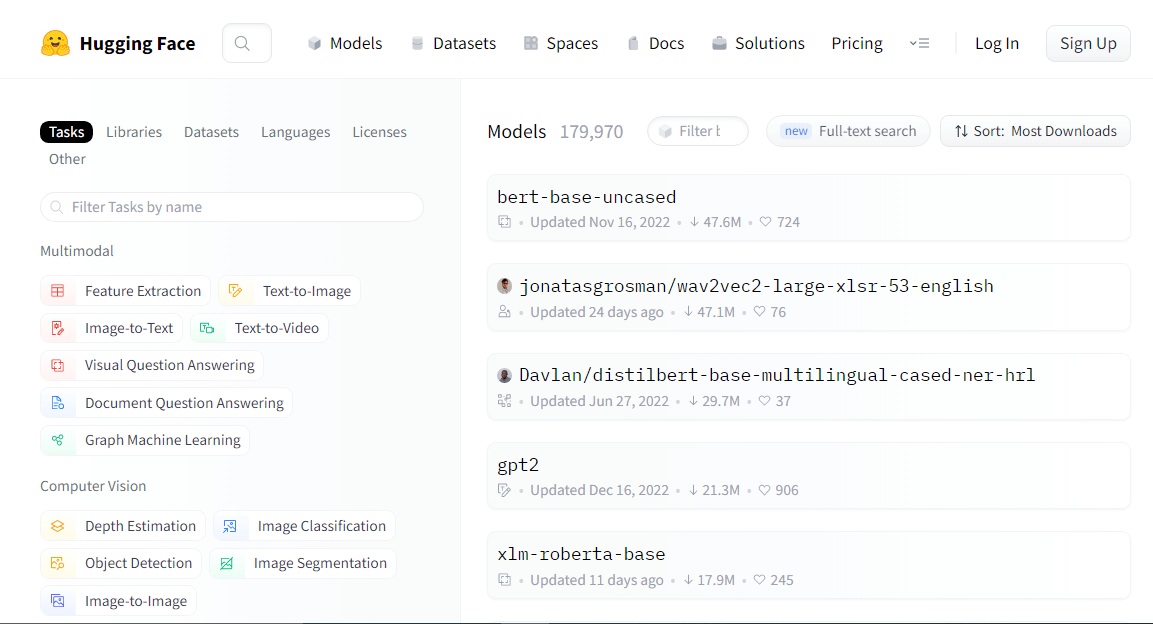Switch to the Other filter tab
1153x624 pixels.
click(67, 159)
